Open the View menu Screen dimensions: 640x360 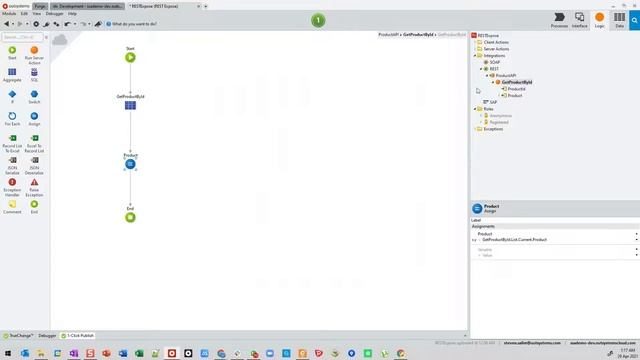click(x=37, y=14)
